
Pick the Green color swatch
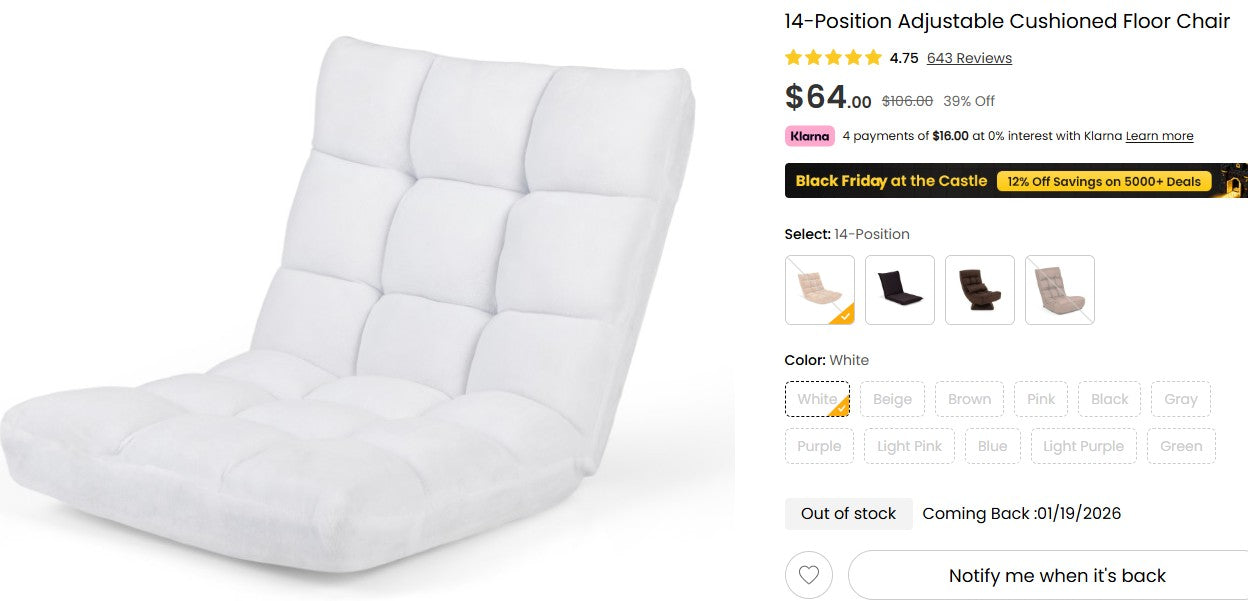click(x=1181, y=445)
